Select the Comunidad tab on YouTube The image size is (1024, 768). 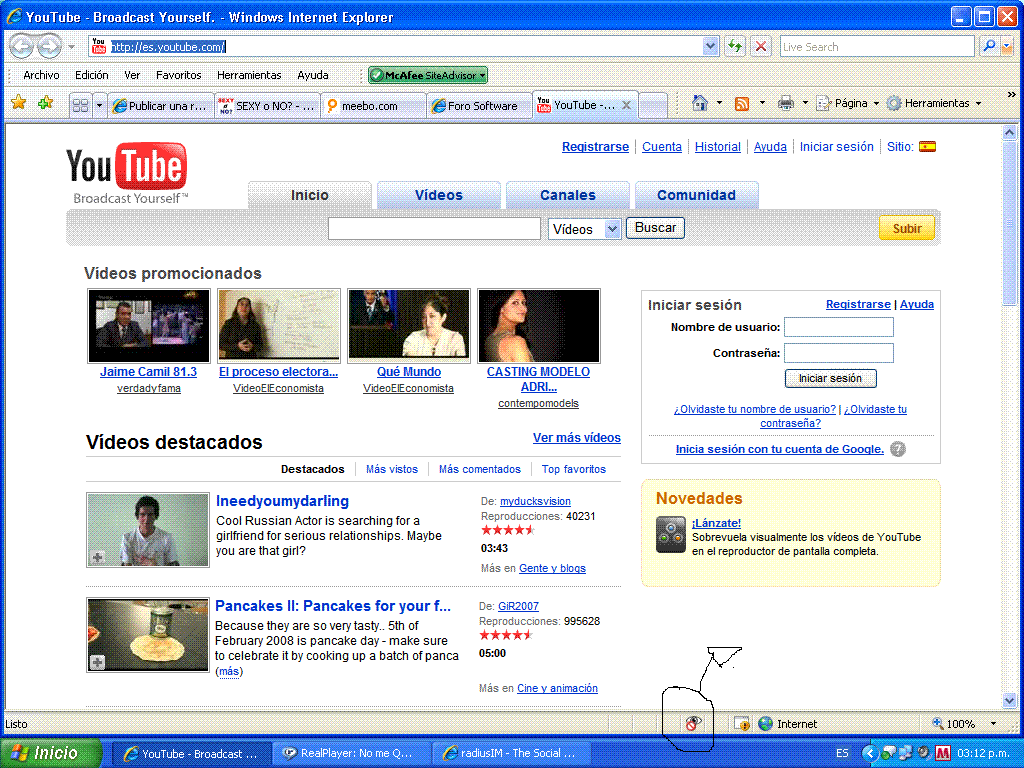[696, 195]
